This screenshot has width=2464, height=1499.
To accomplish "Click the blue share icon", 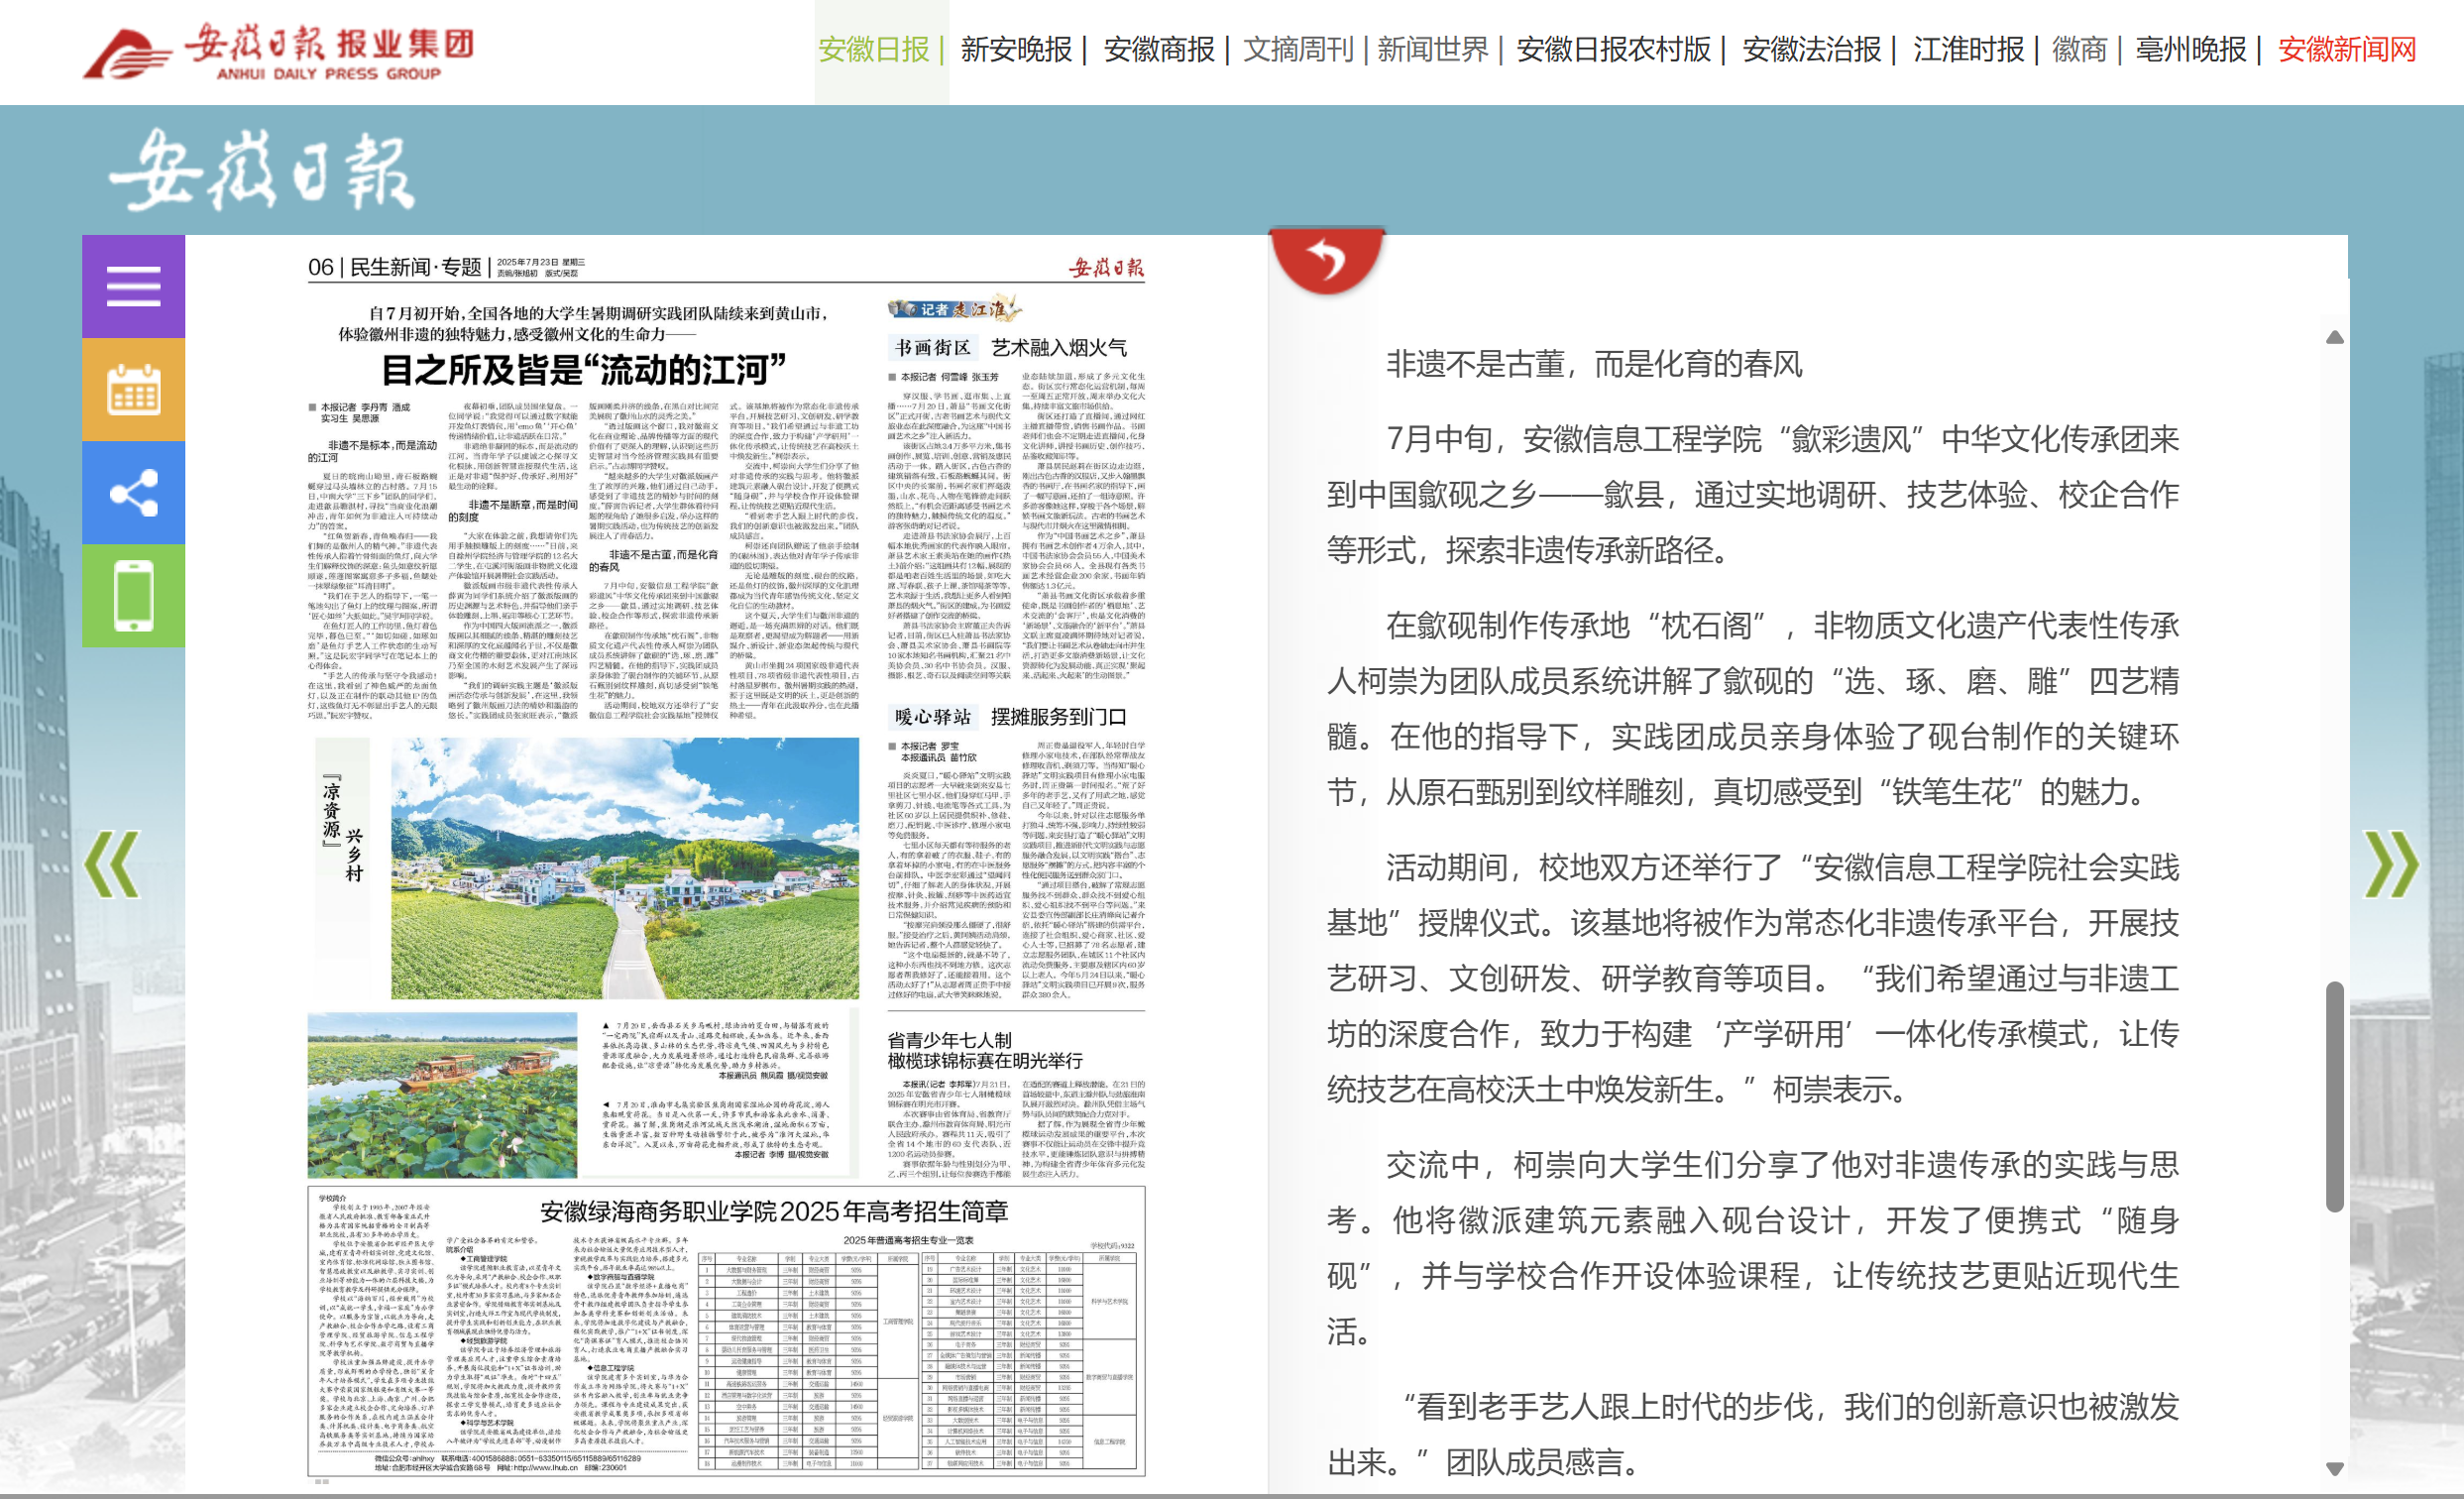I will pyautogui.click(x=133, y=493).
